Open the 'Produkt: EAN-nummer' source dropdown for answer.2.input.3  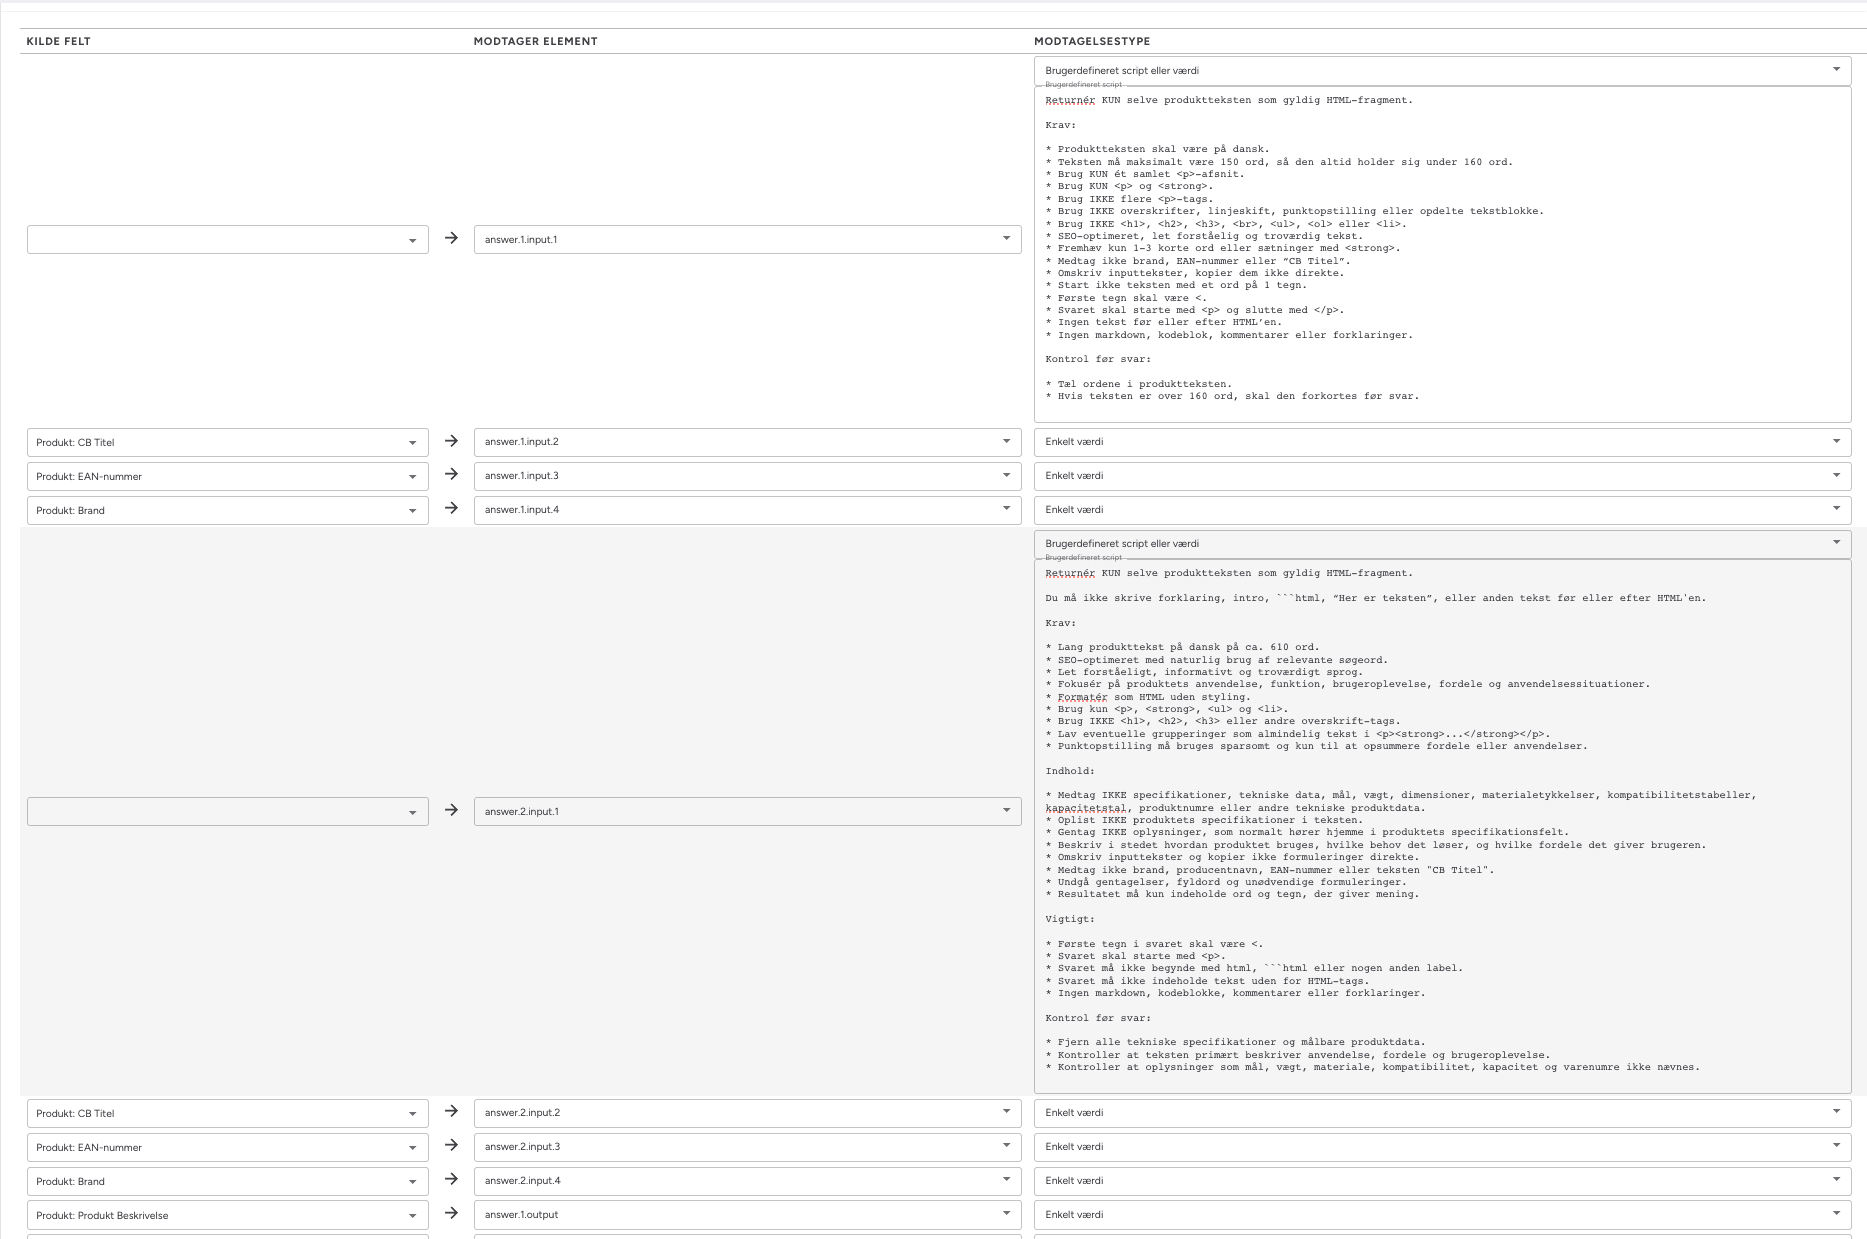227,1147
